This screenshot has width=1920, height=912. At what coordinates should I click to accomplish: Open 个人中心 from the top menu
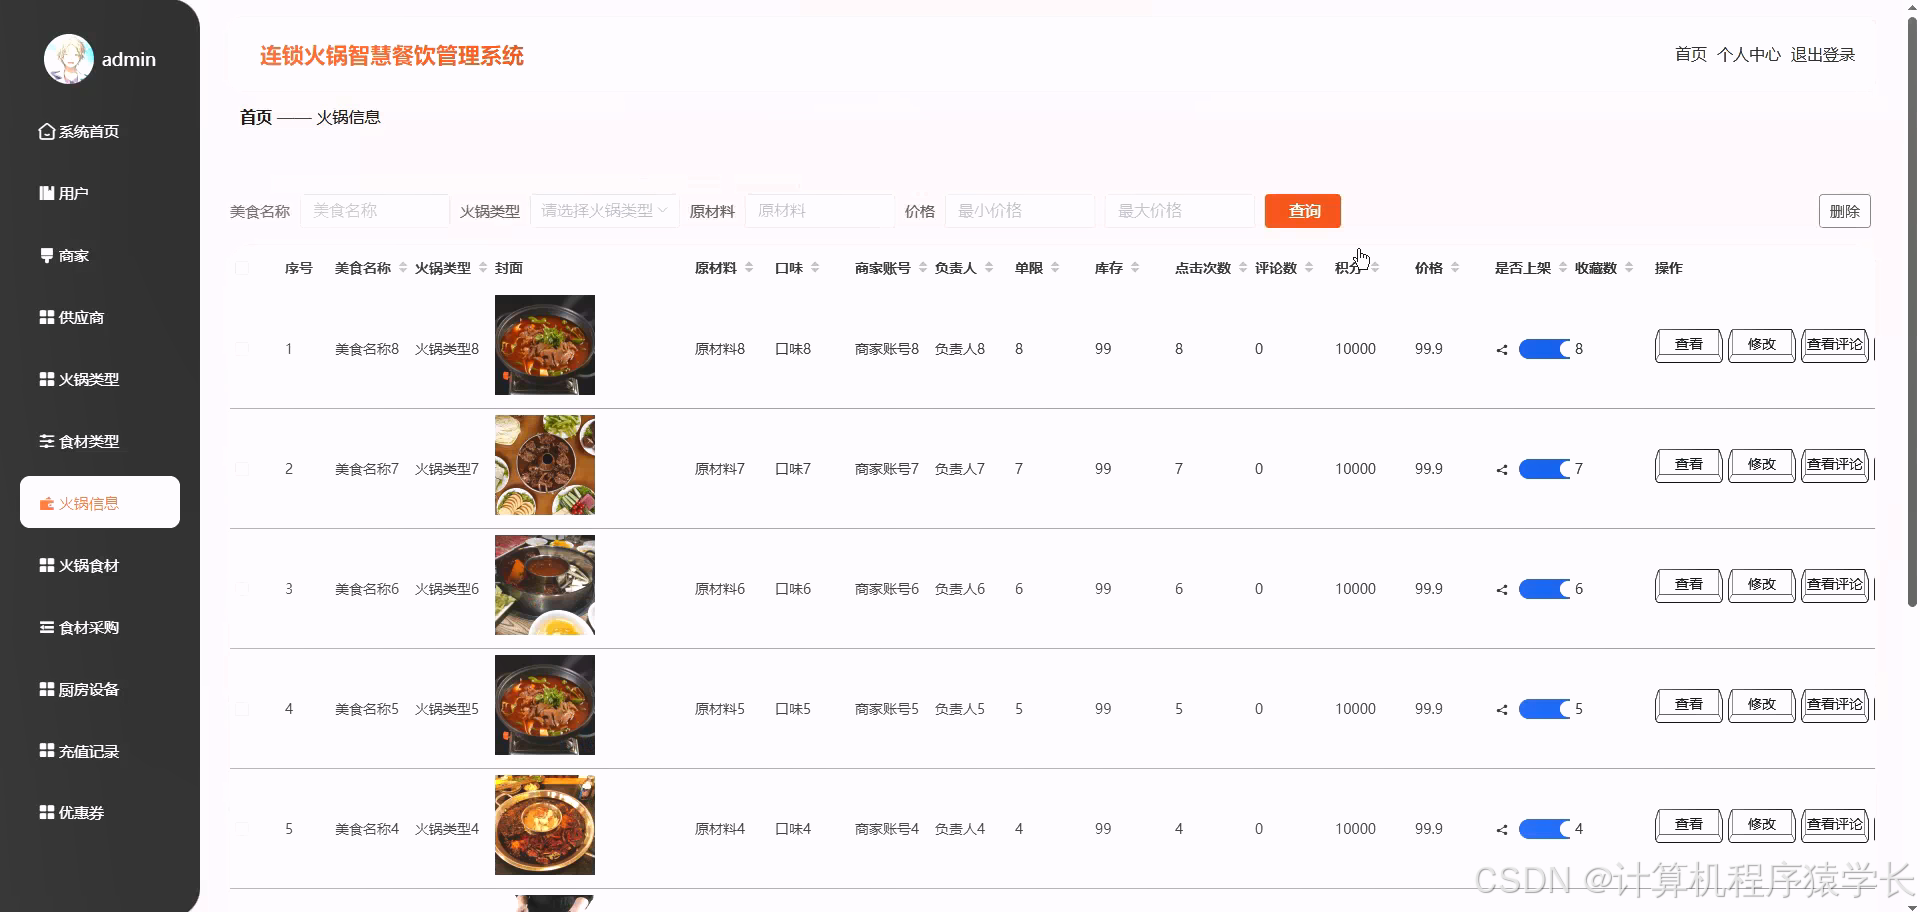(x=1749, y=55)
